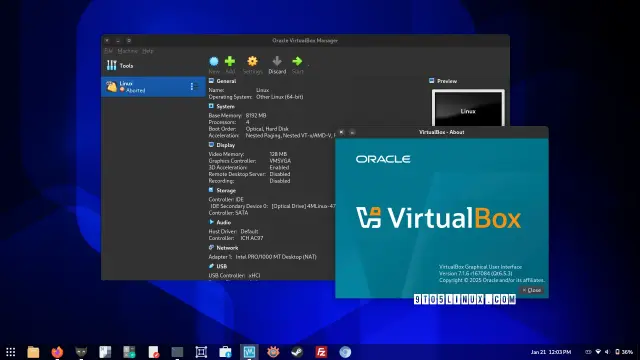
Task: Click the VirtualBox logo in About dialog
Action: (438, 217)
